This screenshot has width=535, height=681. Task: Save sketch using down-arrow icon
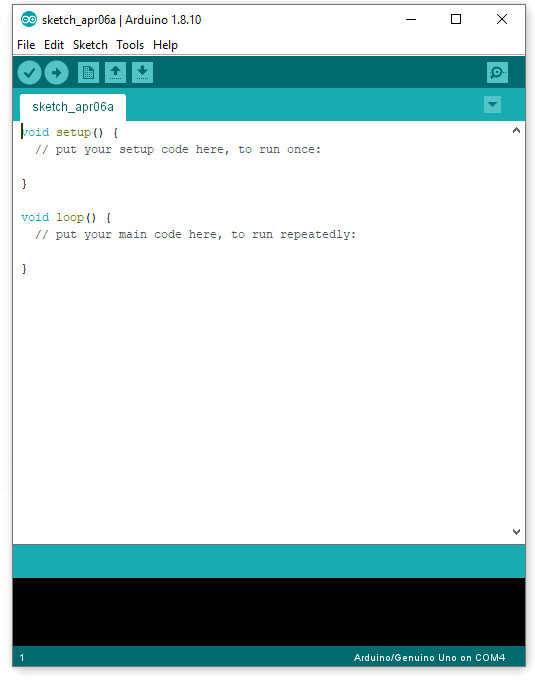pos(142,73)
